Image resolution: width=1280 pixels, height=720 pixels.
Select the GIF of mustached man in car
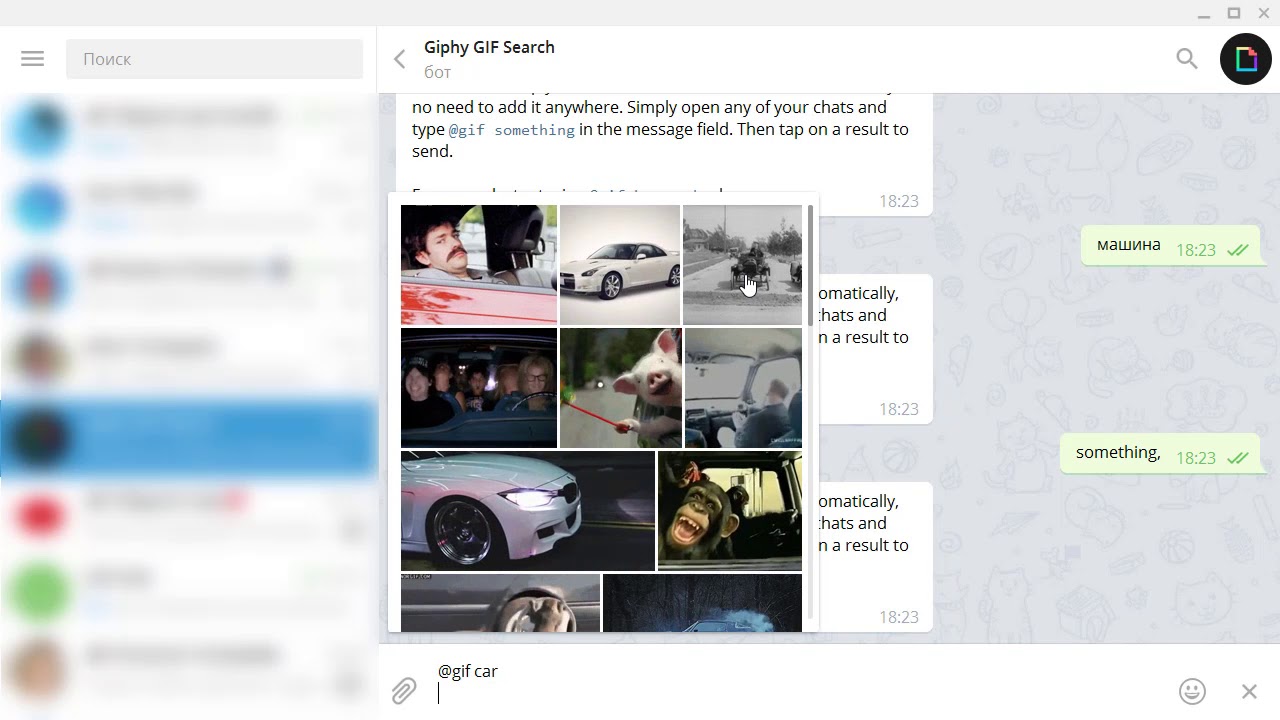tap(479, 265)
